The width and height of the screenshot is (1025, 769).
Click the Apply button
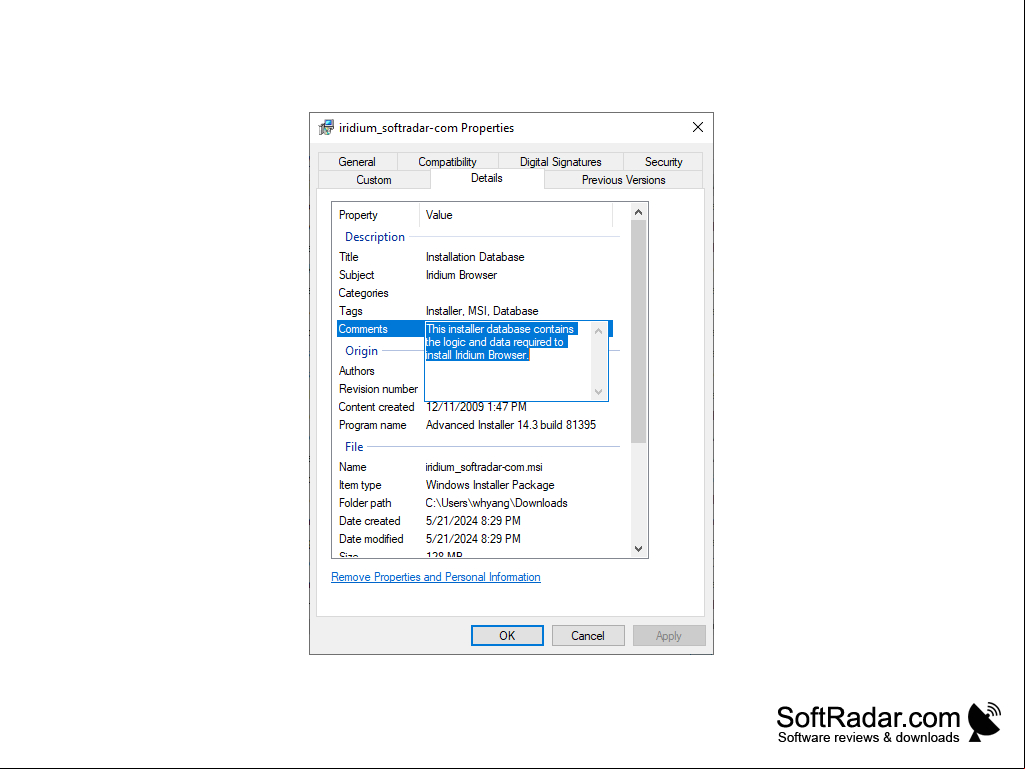669,636
